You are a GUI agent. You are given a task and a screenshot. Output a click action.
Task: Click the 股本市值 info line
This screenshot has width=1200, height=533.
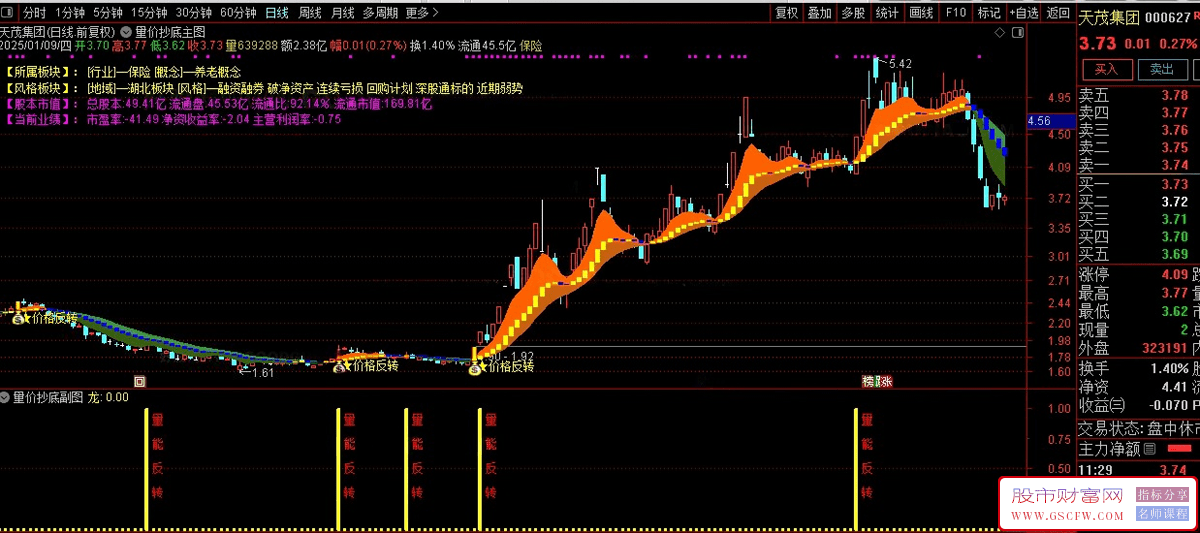point(217,103)
